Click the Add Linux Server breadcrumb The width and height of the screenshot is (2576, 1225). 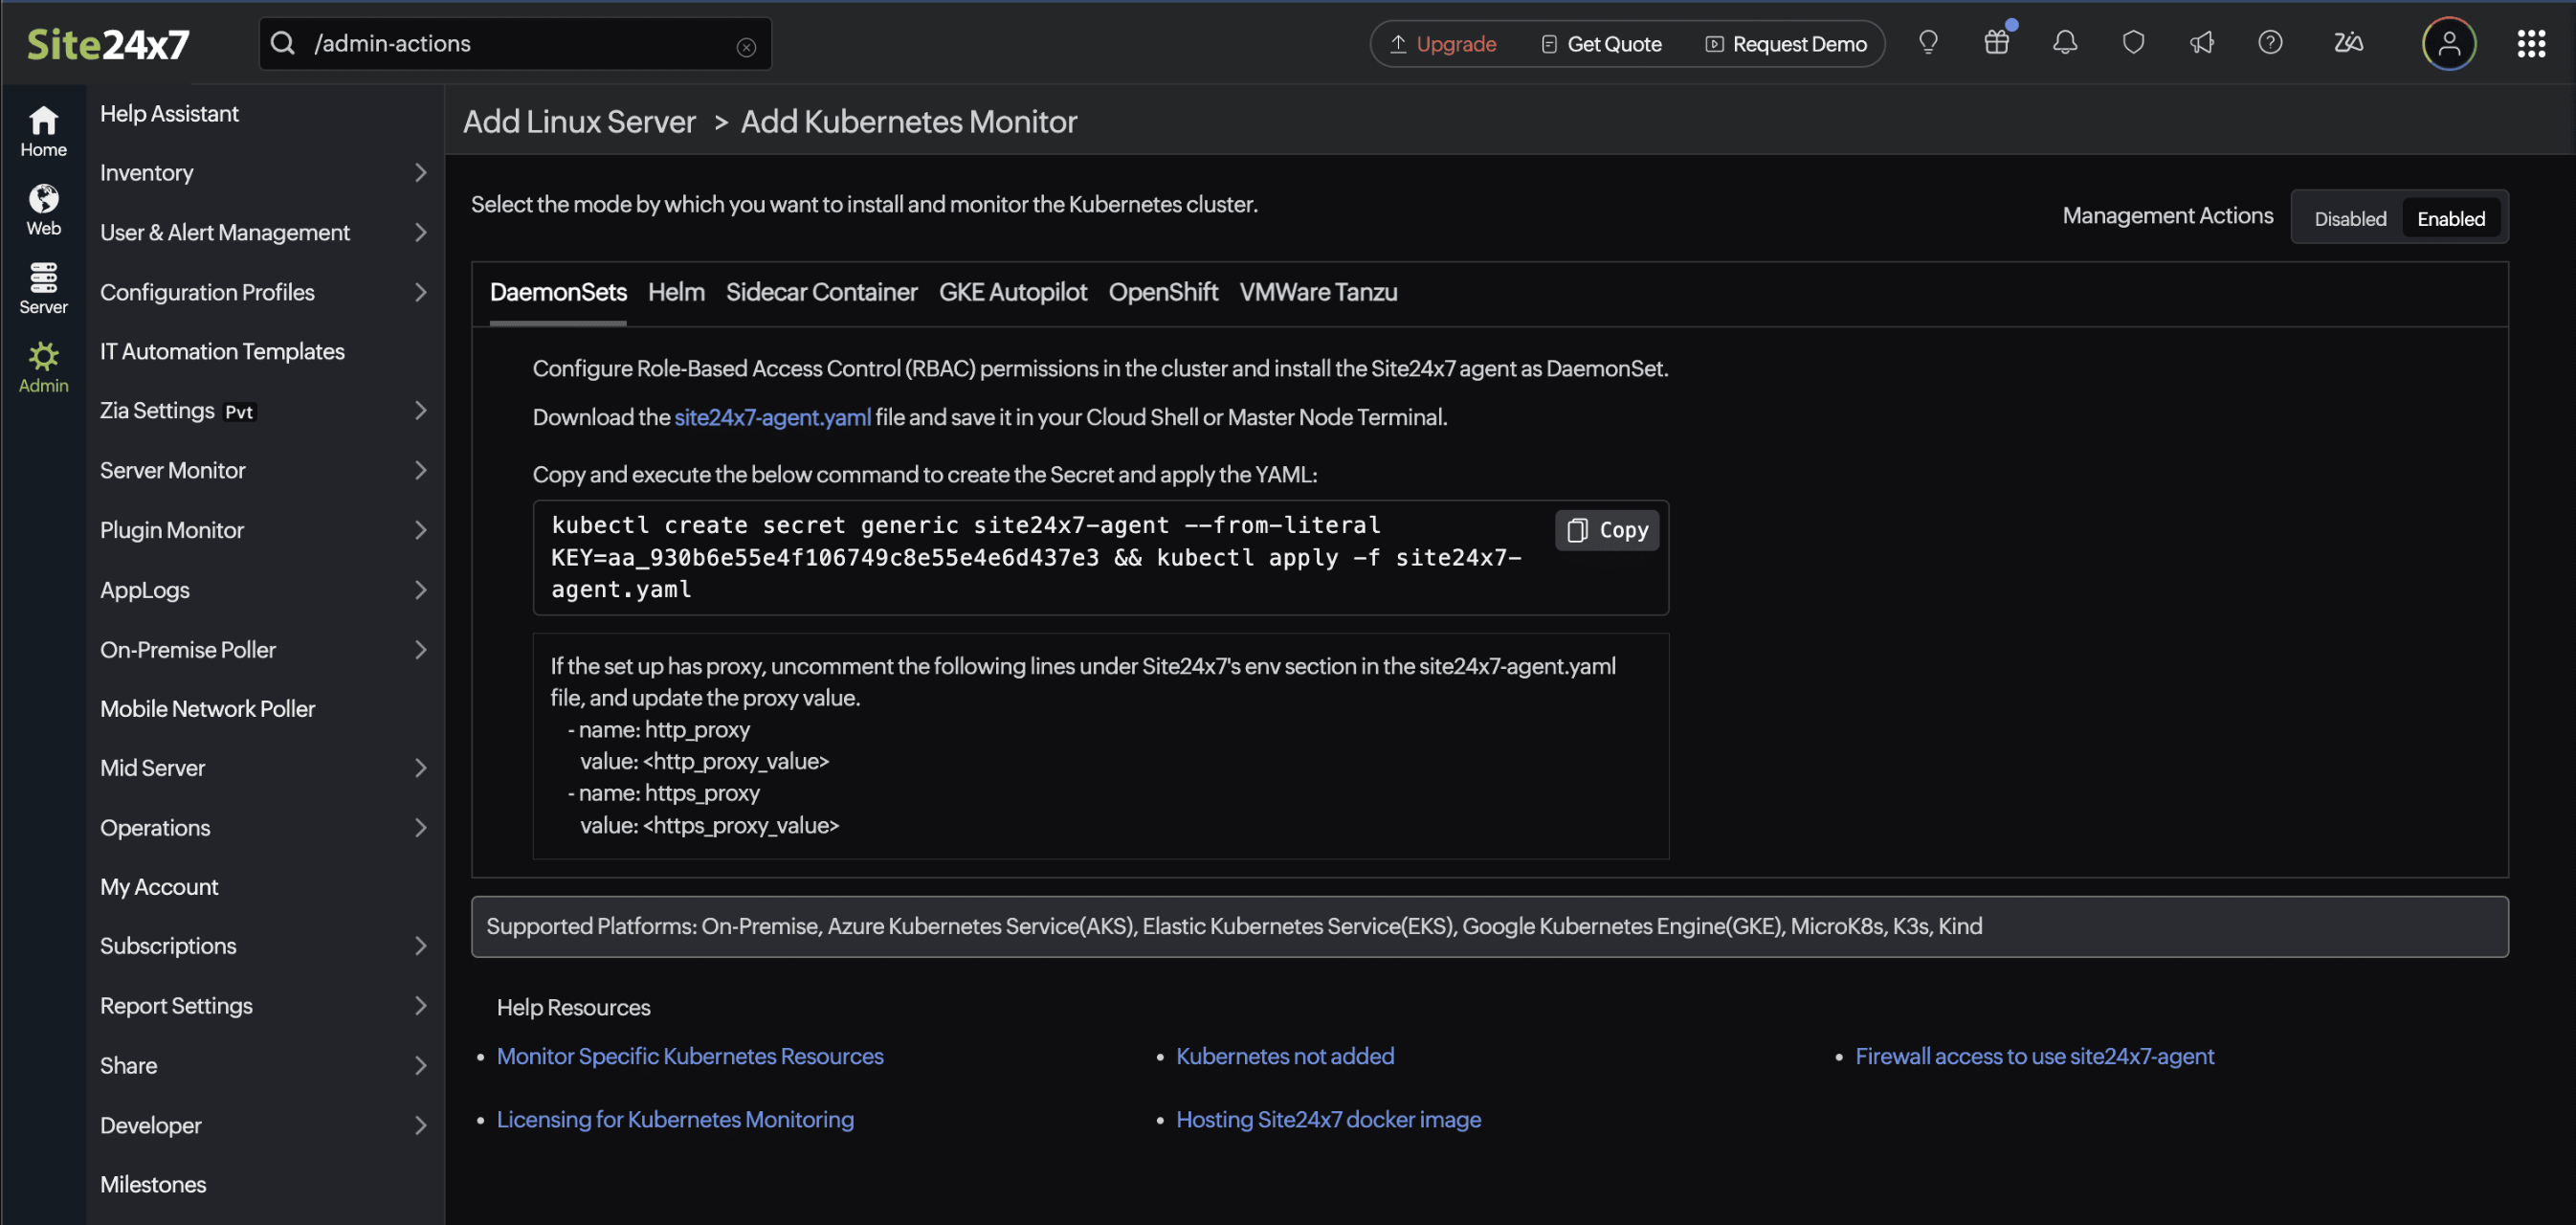click(x=579, y=121)
